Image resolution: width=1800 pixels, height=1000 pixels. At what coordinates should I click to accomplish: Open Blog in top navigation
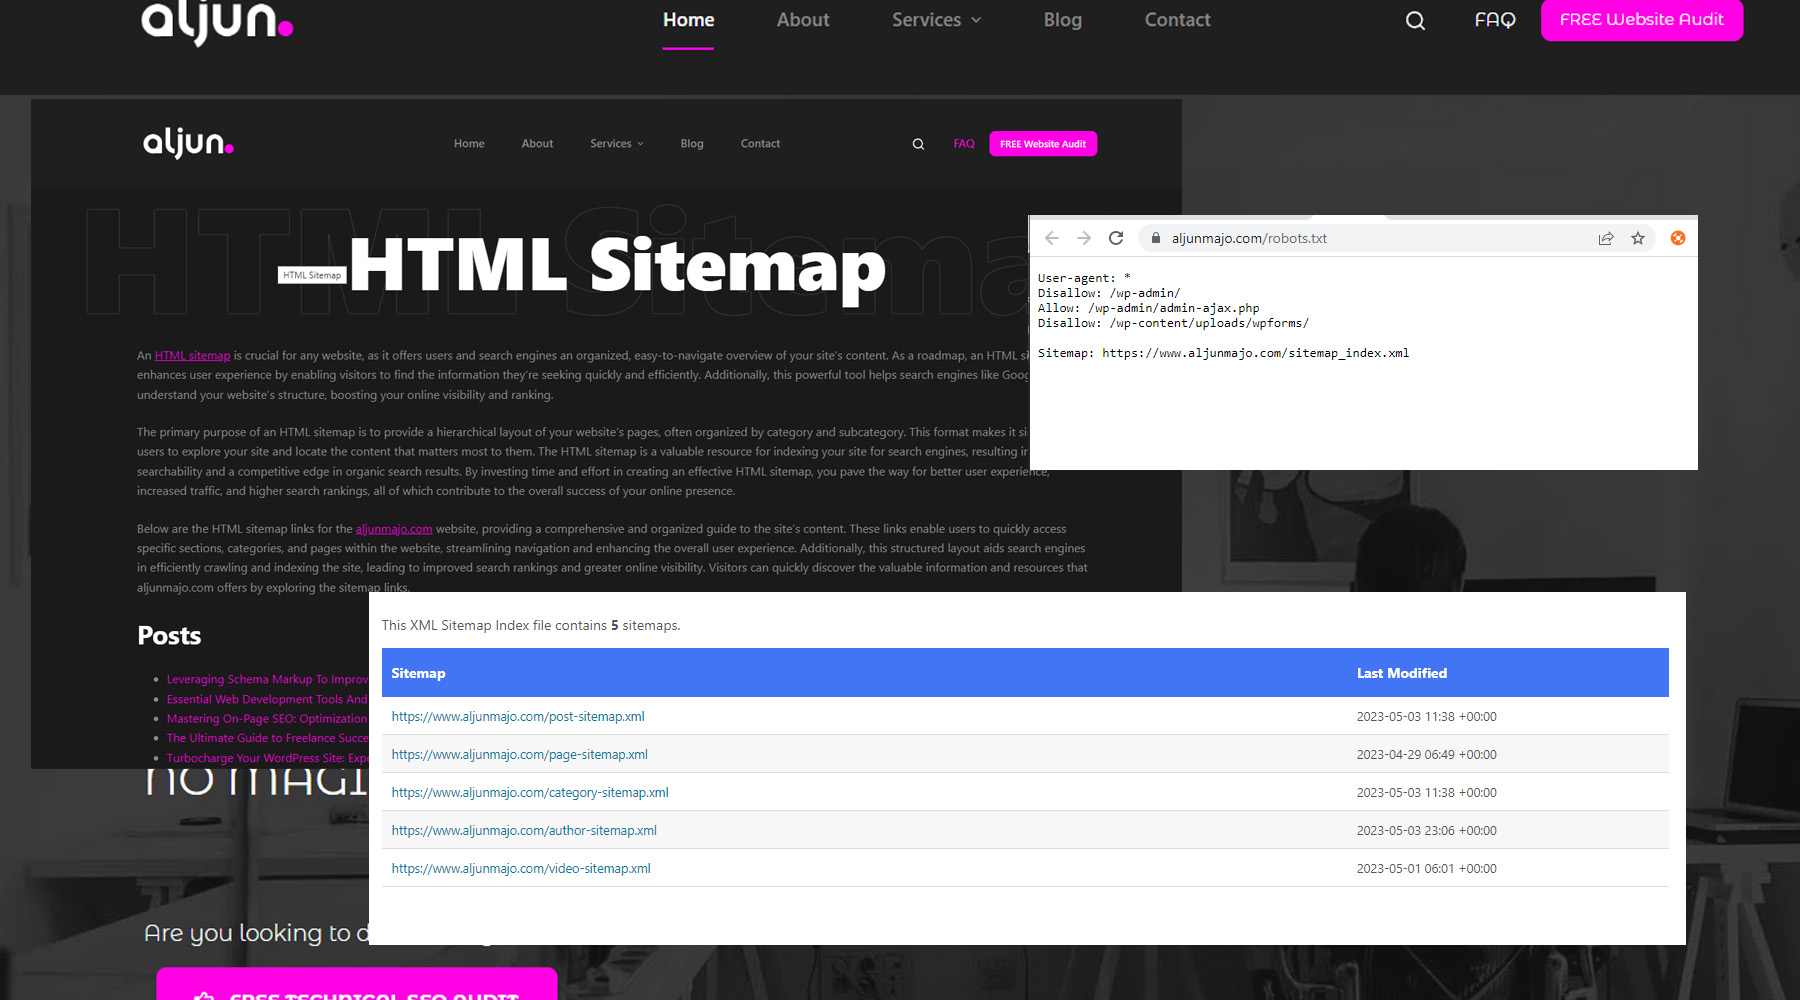click(x=1063, y=20)
